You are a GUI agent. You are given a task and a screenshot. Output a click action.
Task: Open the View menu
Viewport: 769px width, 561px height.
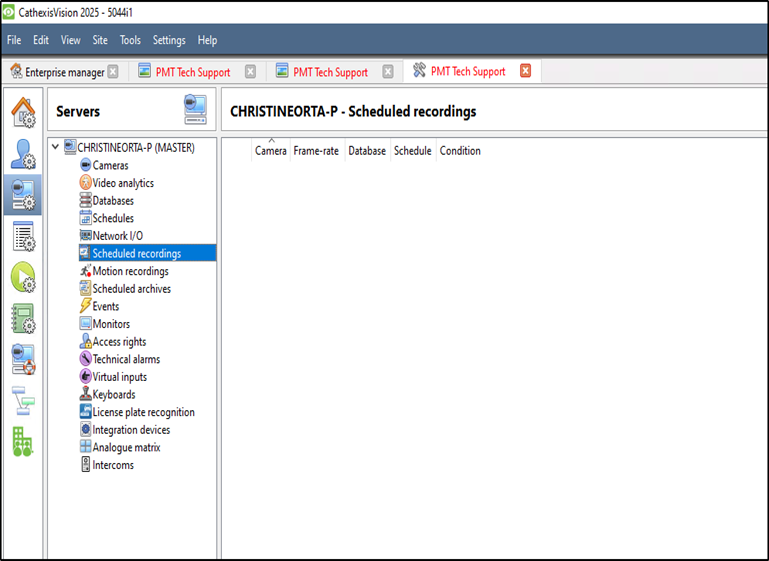click(71, 40)
